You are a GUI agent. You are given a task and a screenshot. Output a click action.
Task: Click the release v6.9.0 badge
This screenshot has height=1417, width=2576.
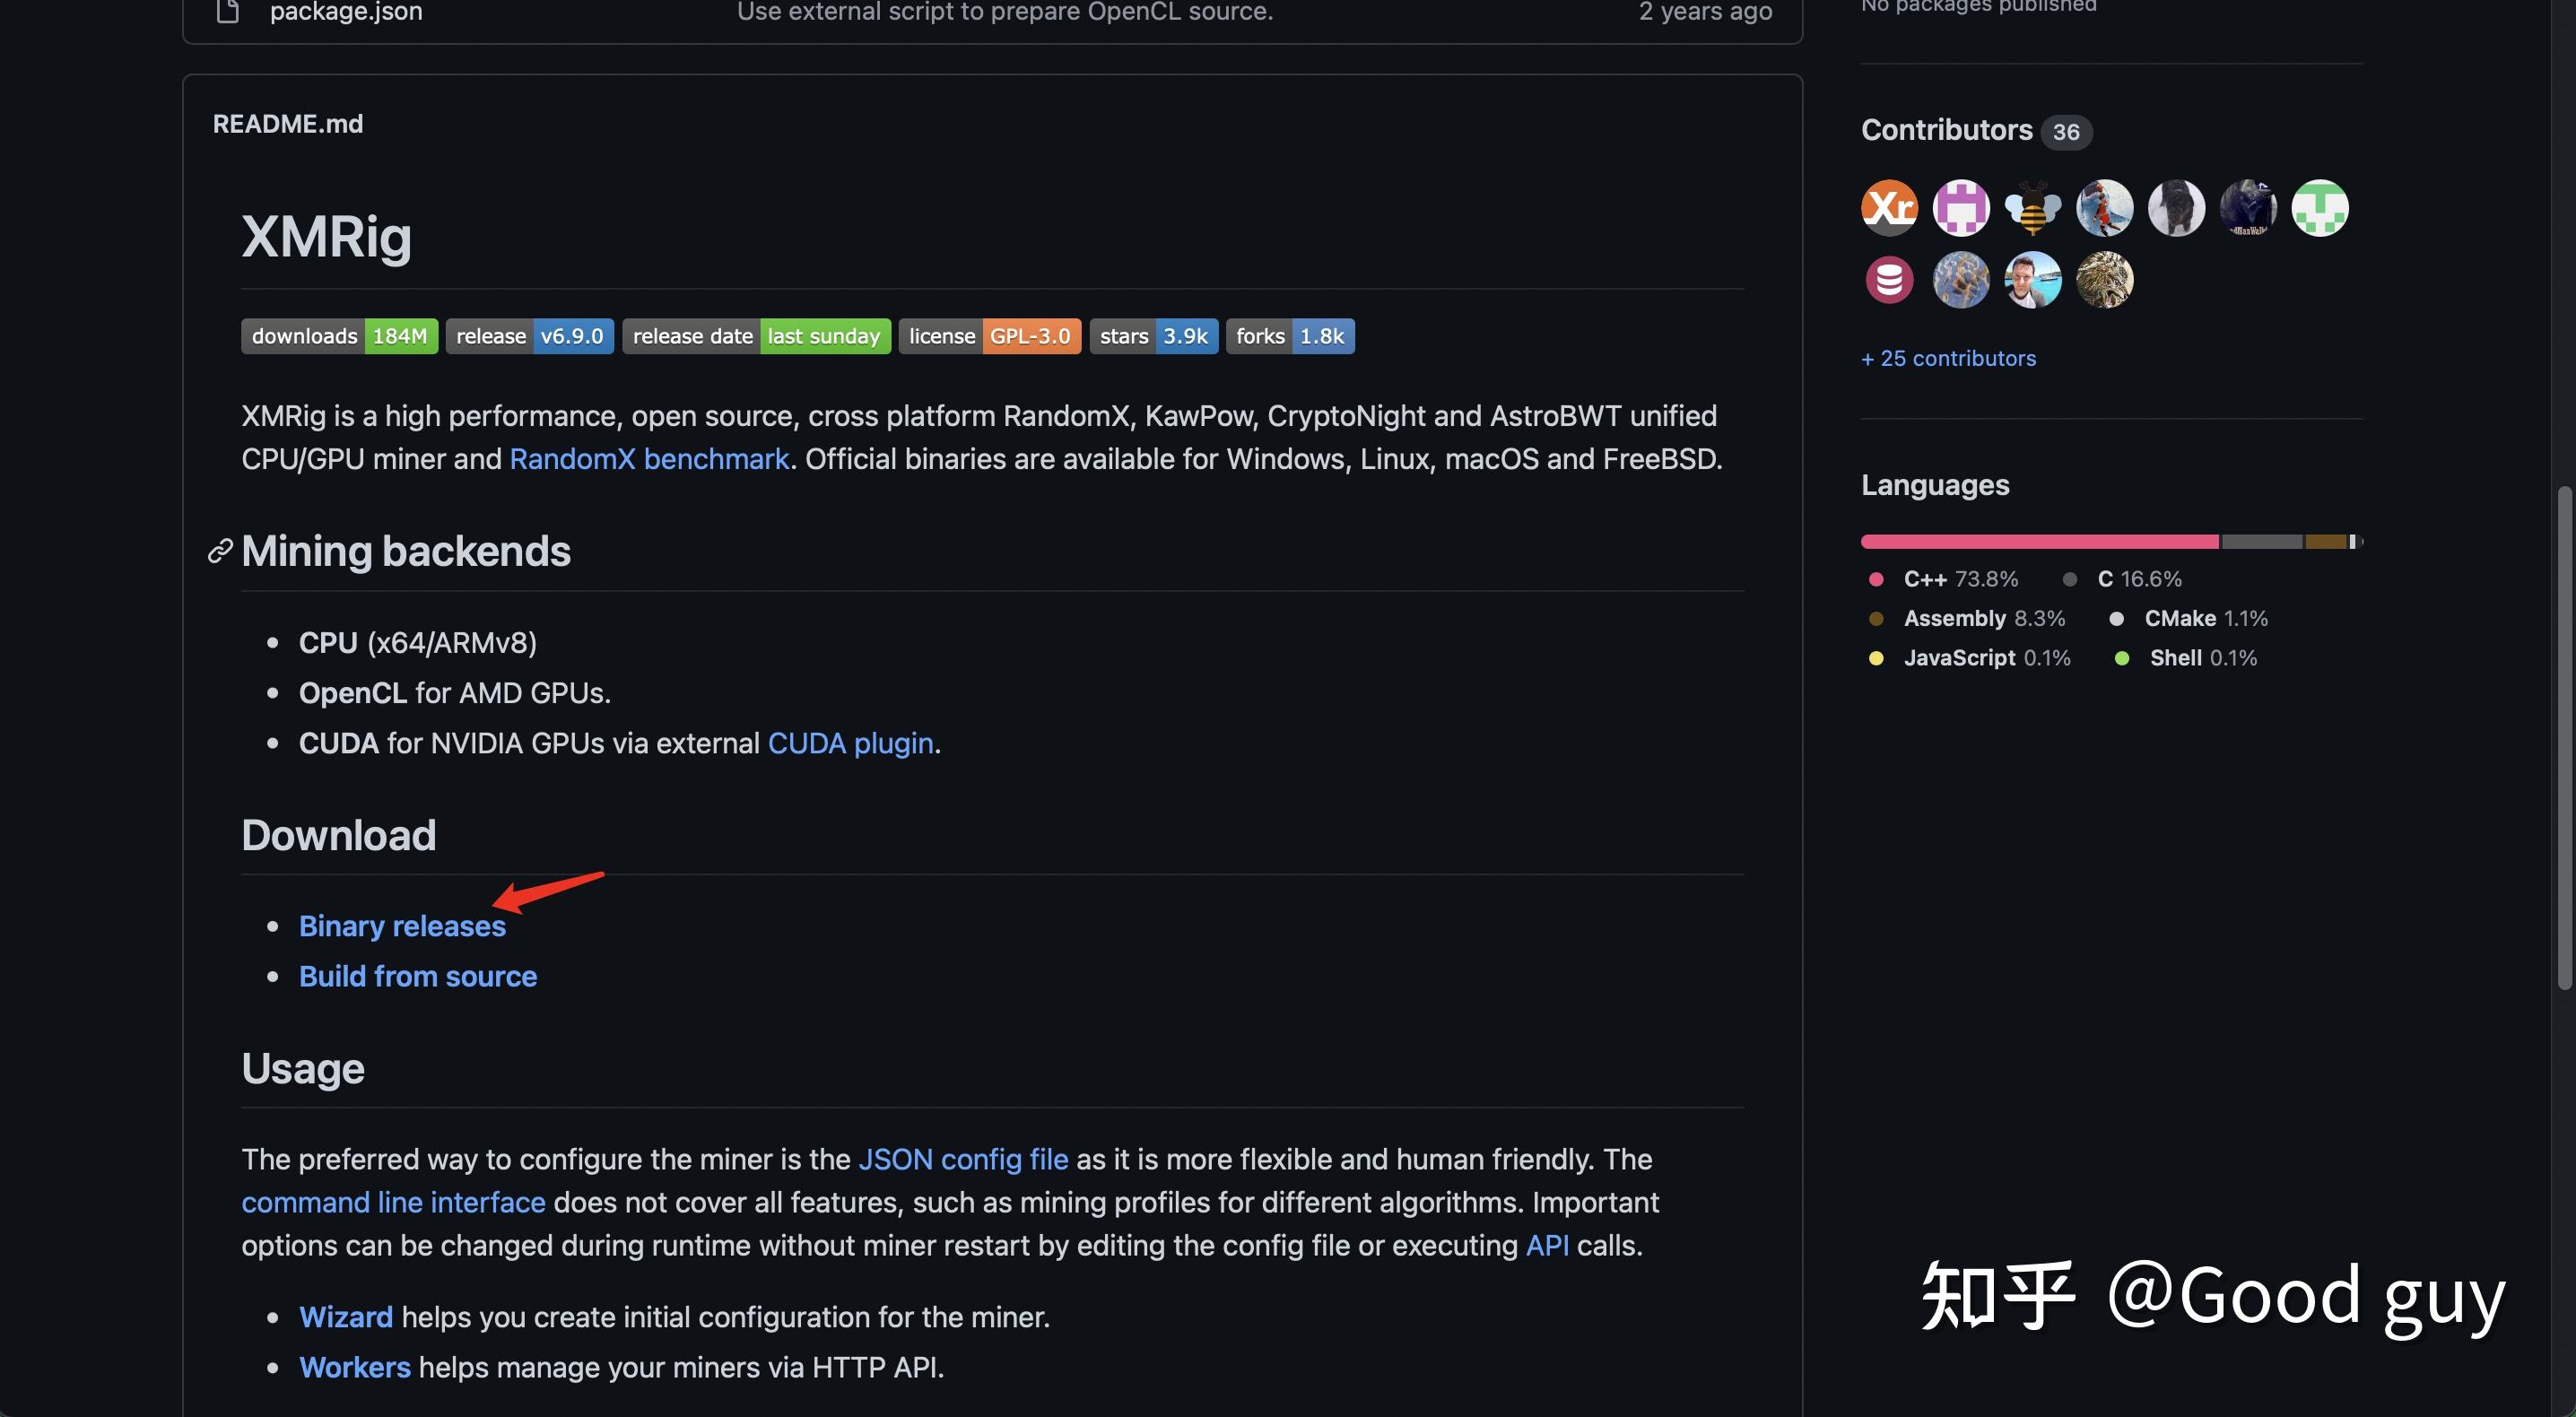point(529,336)
